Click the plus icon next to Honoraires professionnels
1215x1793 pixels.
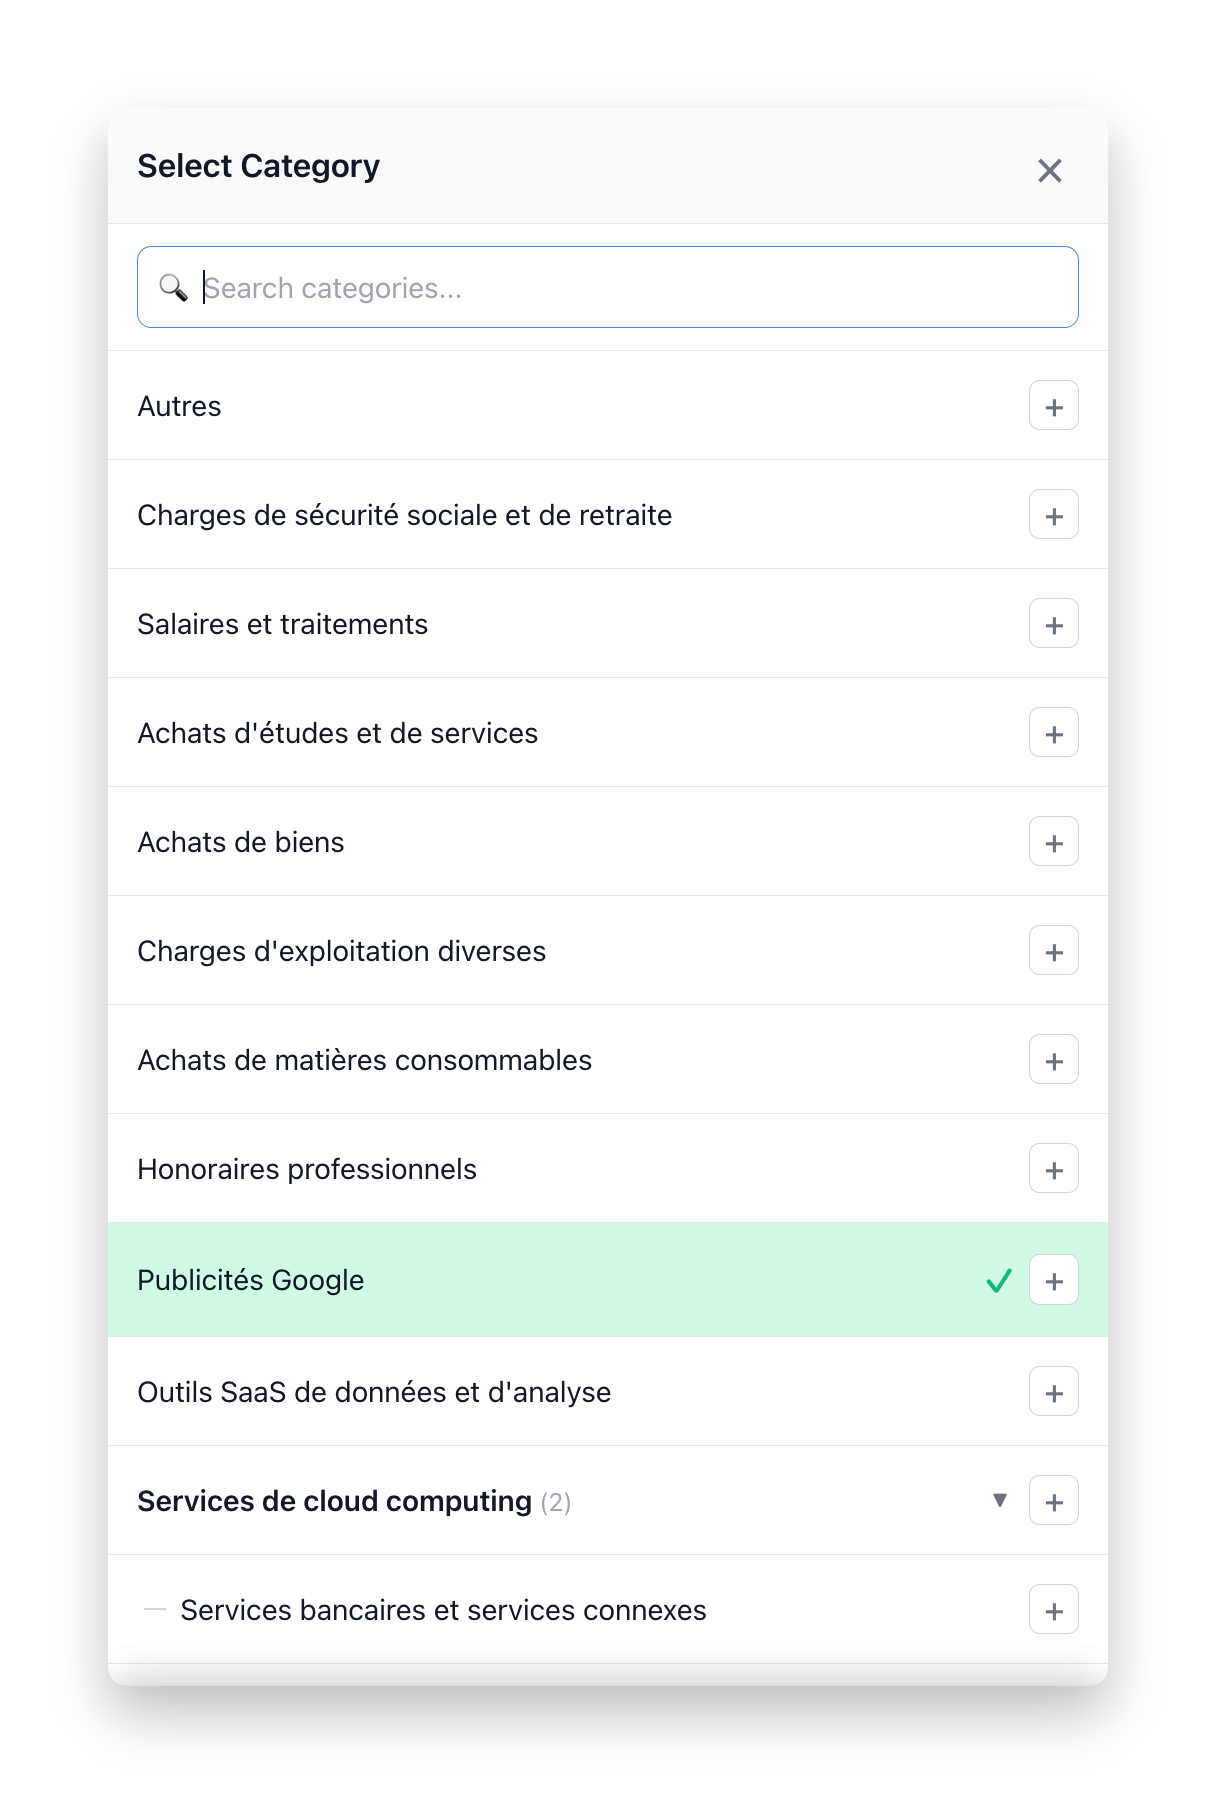(1053, 1168)
